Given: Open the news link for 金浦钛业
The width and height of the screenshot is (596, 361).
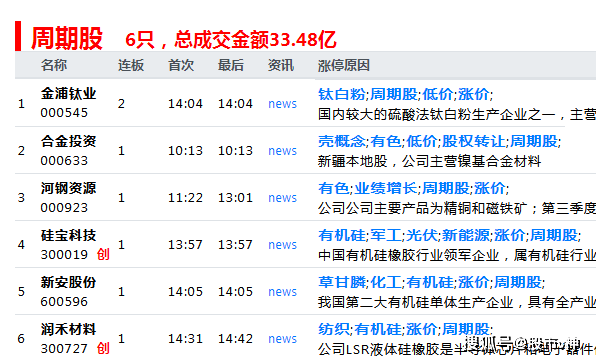Looking at the screenshot, I should pyautogui.click(x=282, y=104).
